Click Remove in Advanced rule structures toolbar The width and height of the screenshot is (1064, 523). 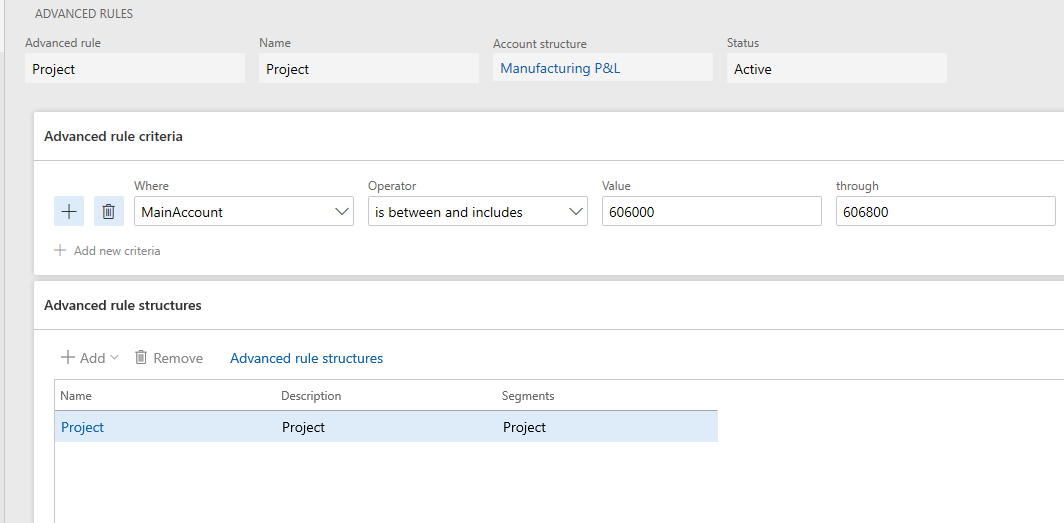click(x=169, y=357)
